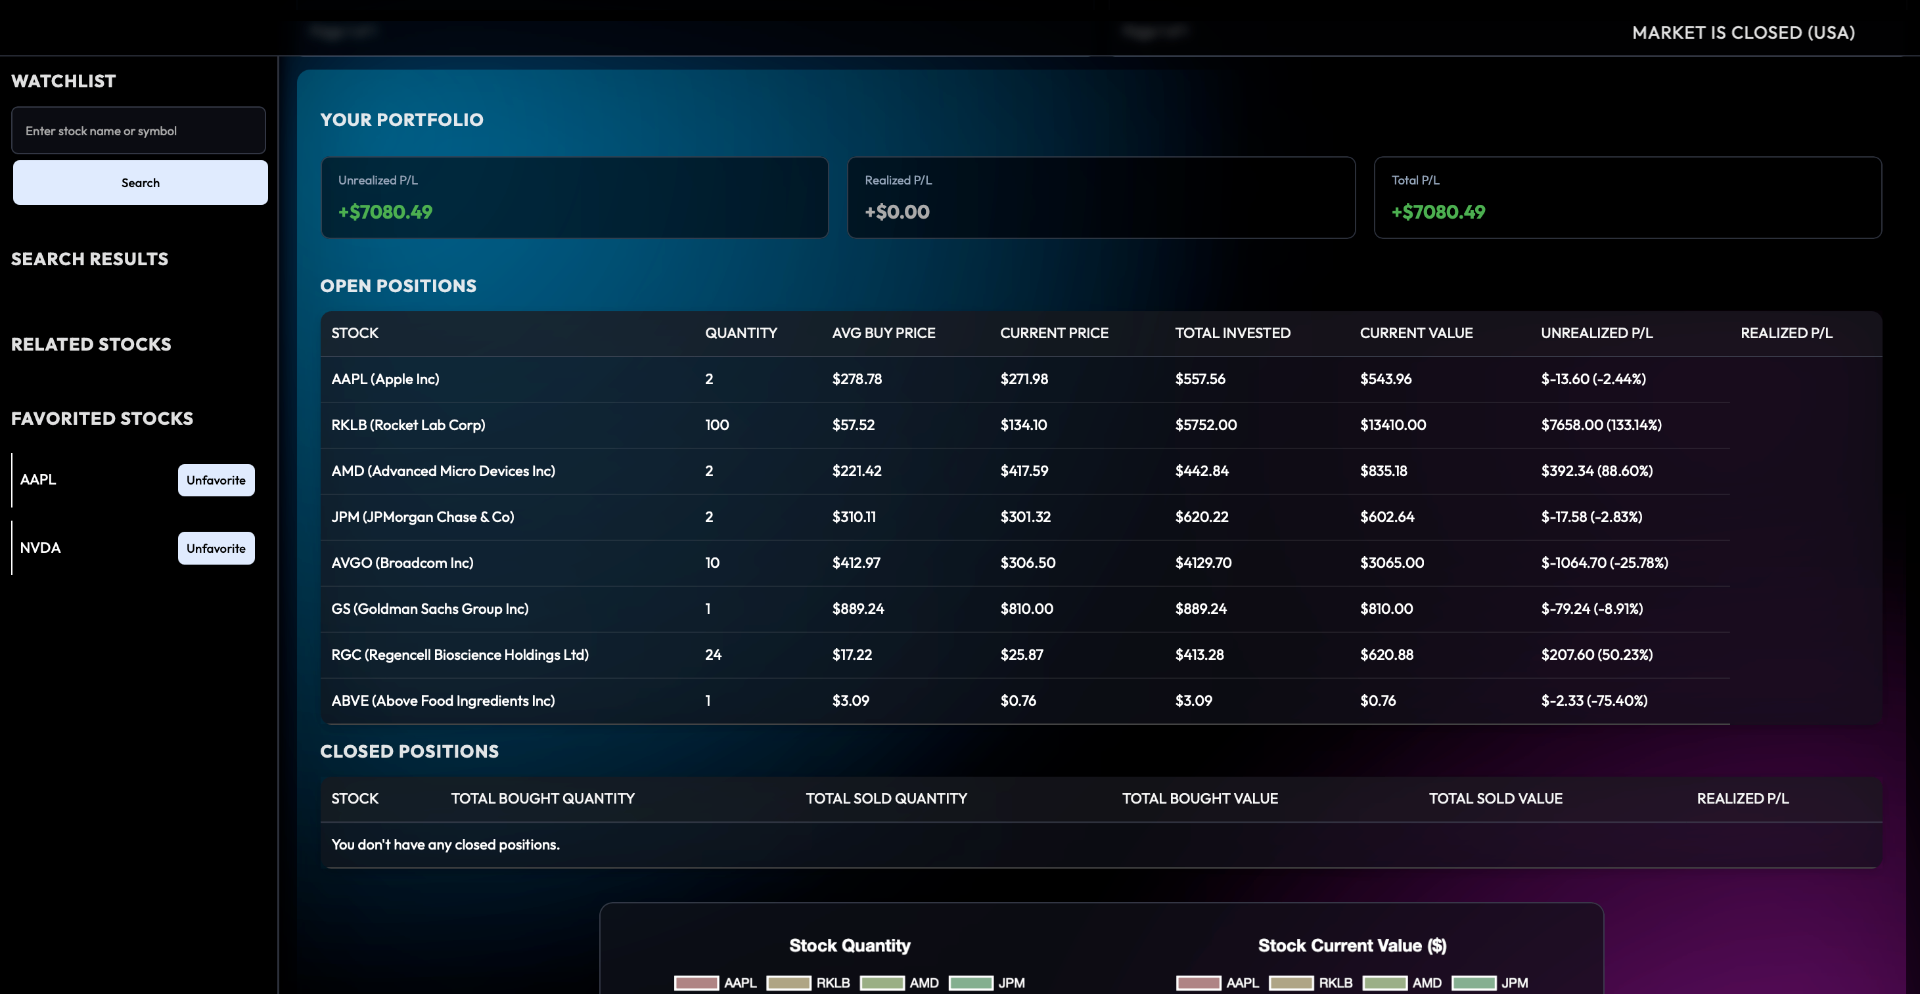Click the Total P/L summary card
Screen dimensions: 1920x994
(1627, 197)
